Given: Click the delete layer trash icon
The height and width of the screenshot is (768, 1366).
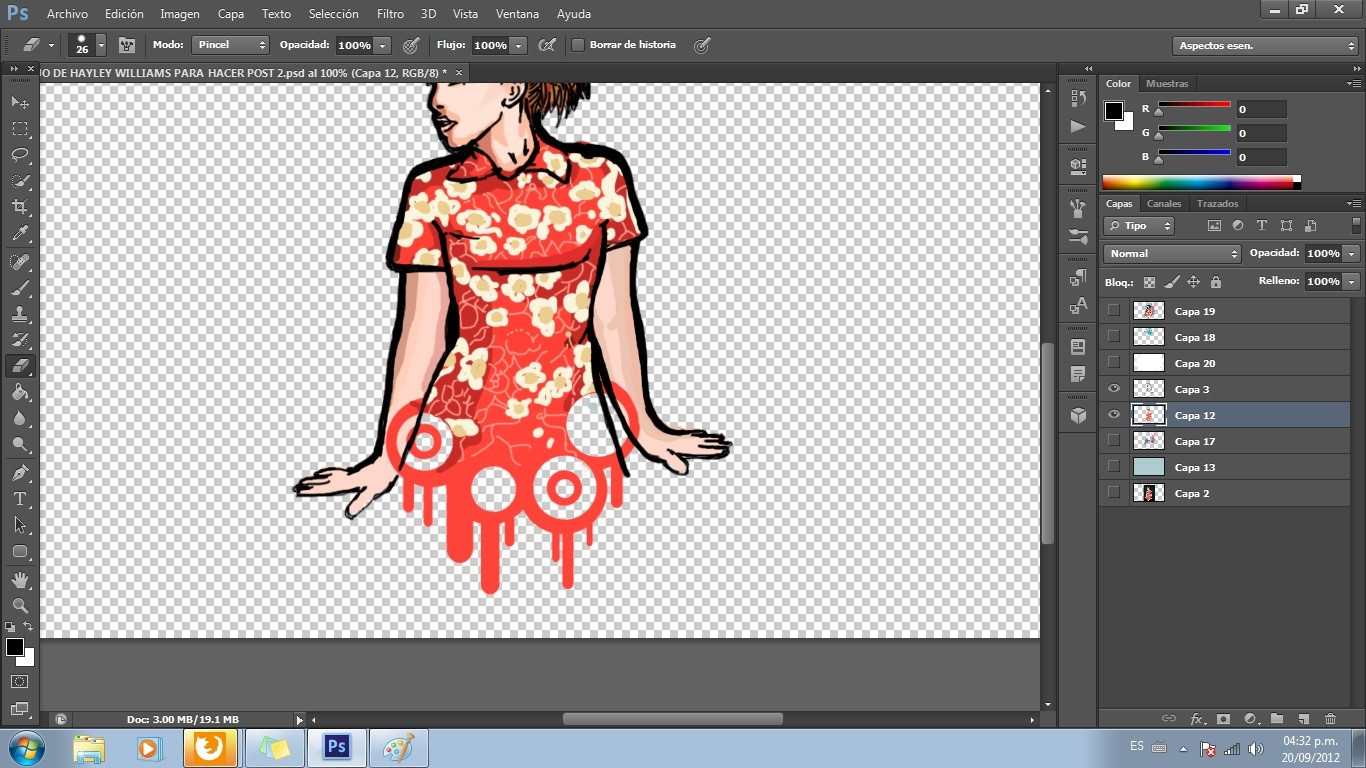Looking at the screenshot, I should [x=1330, y=718].
